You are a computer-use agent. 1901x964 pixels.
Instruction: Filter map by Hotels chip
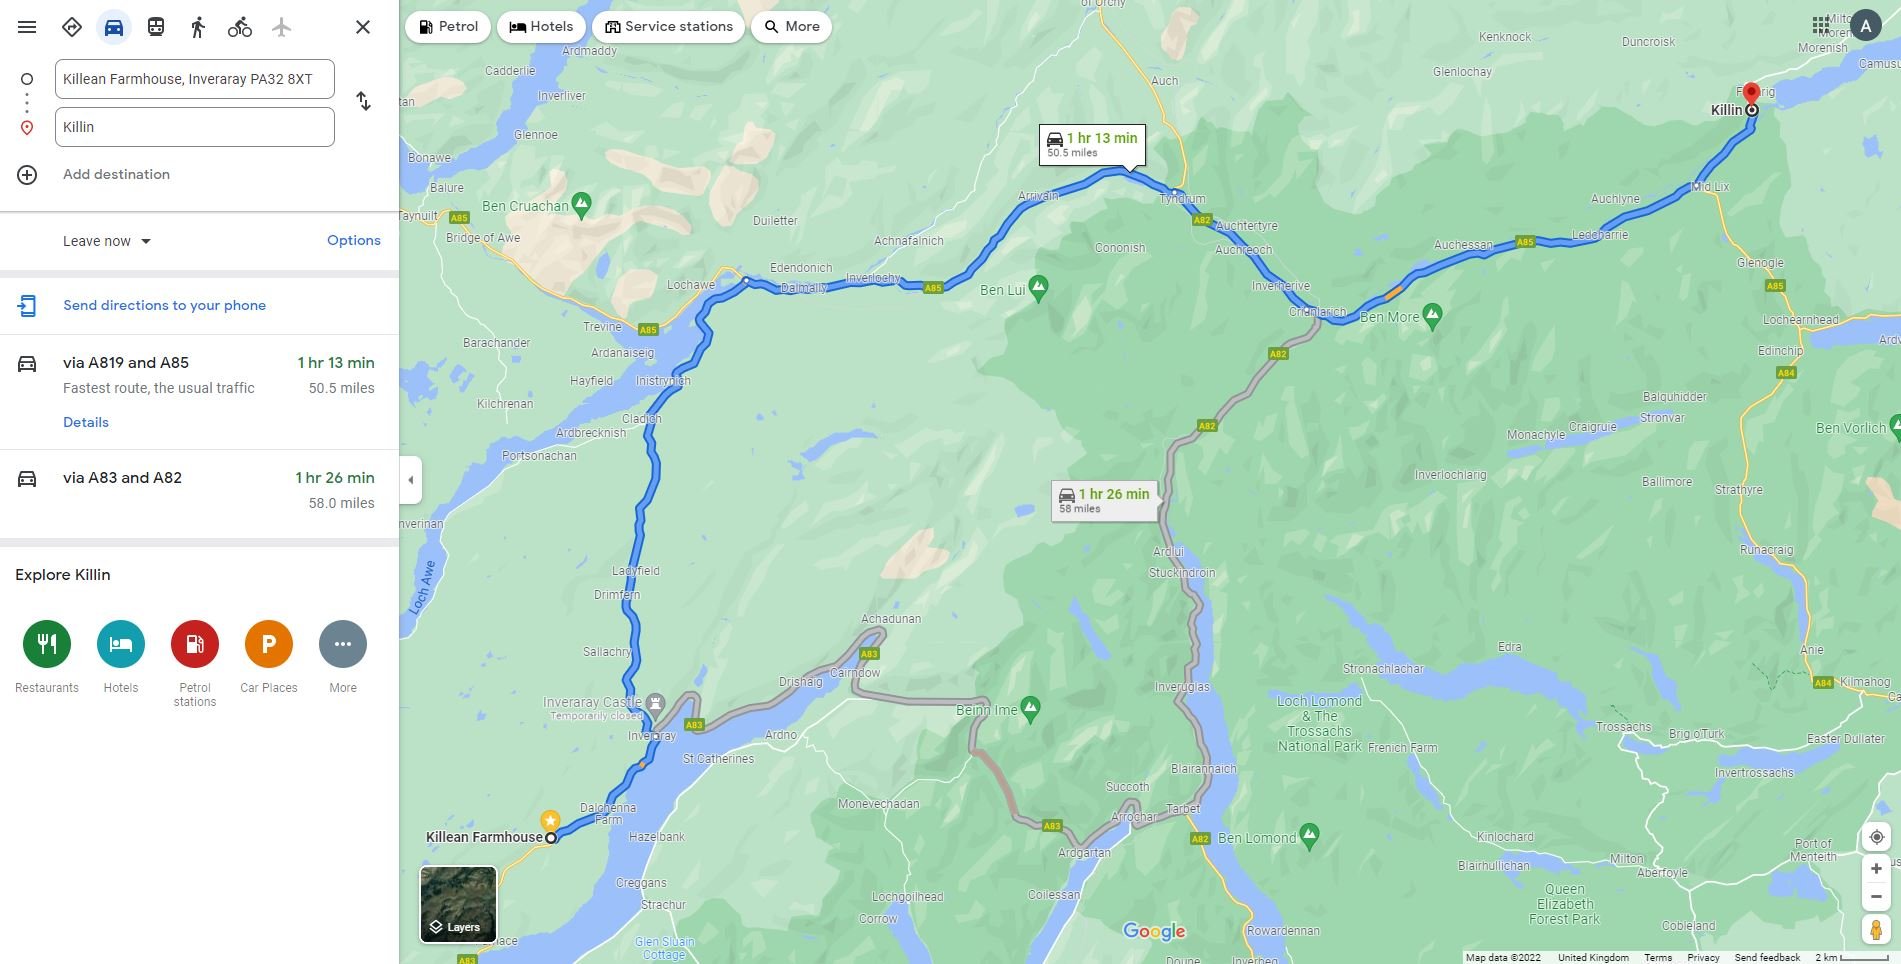541,27
